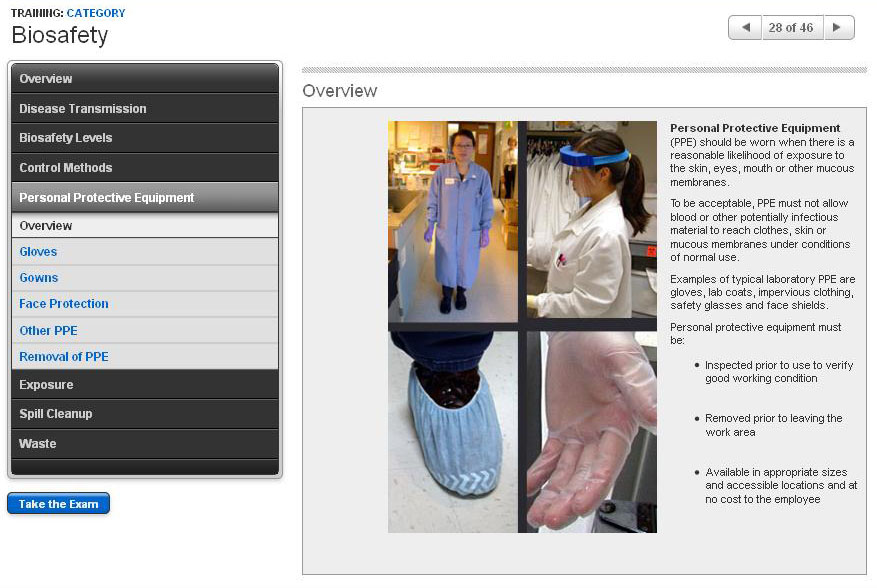Go to Removal of PPE topic
This screenshot has width=877, height=588.
64,357
